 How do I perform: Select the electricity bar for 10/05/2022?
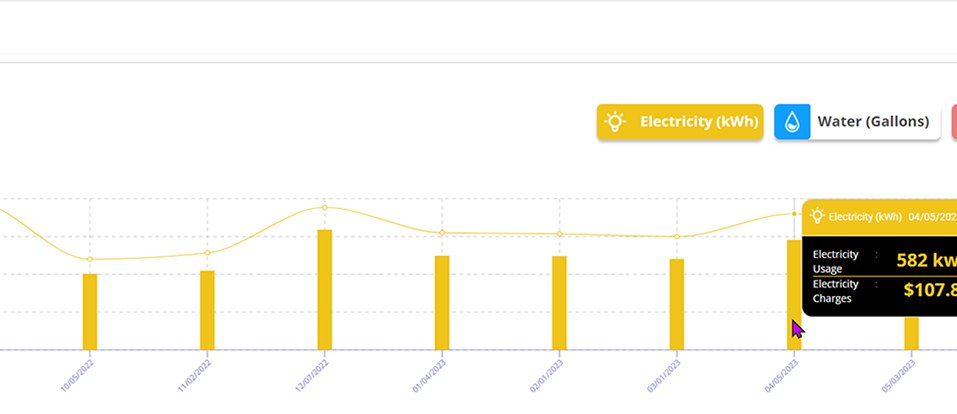coord(90,311)
